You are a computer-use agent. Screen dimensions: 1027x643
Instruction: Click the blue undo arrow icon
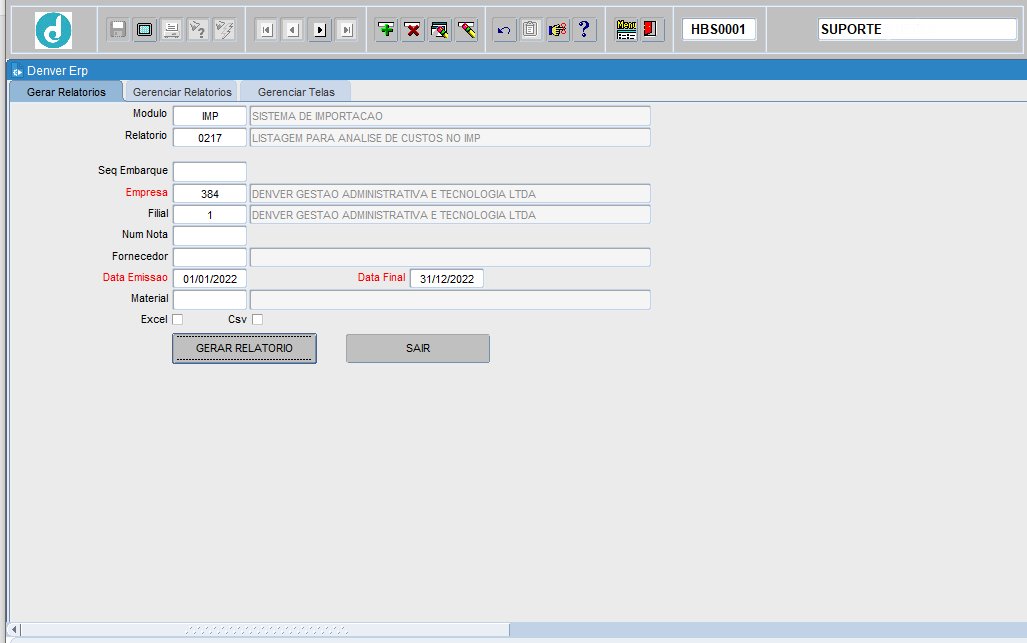pyautogui.click(x=504, y=29)
